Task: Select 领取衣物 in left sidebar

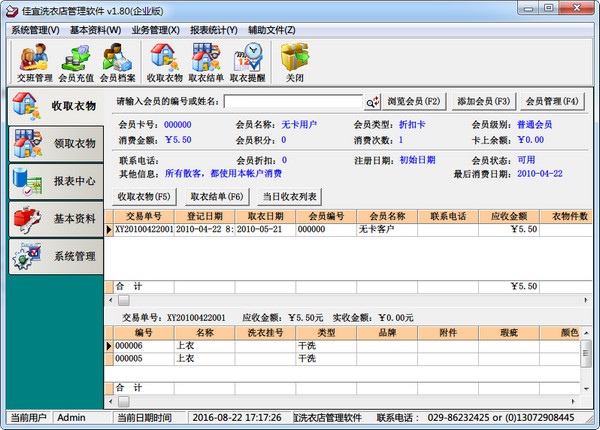Action: tap(56, 143)
